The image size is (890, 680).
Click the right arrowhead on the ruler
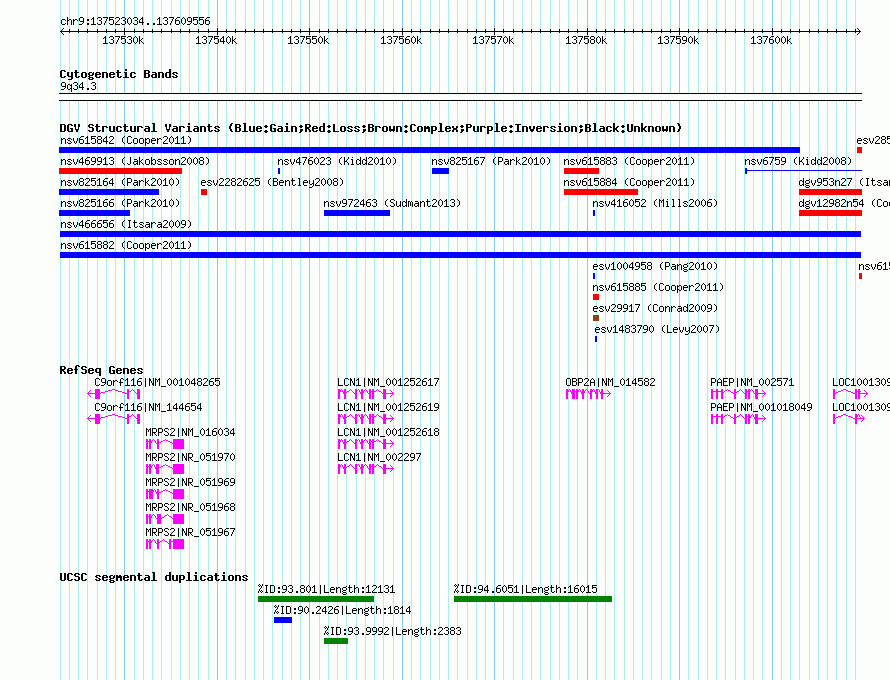[x=859, y=31]
